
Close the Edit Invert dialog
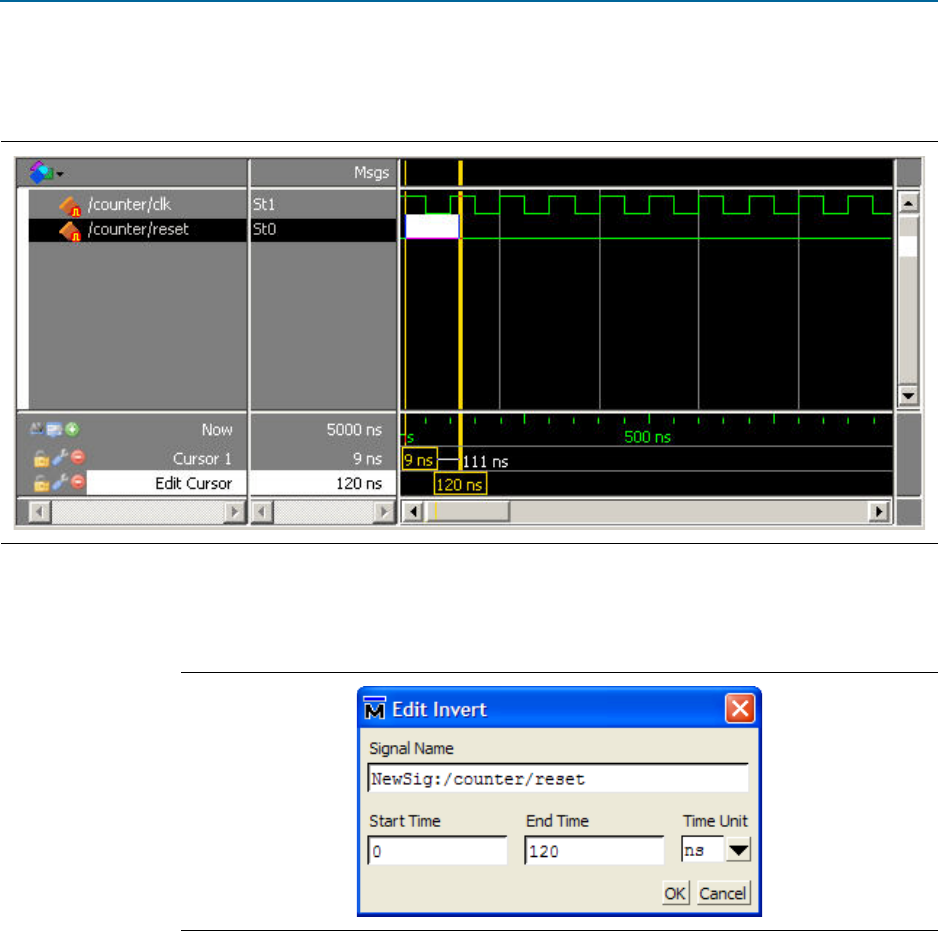point(740,709)
